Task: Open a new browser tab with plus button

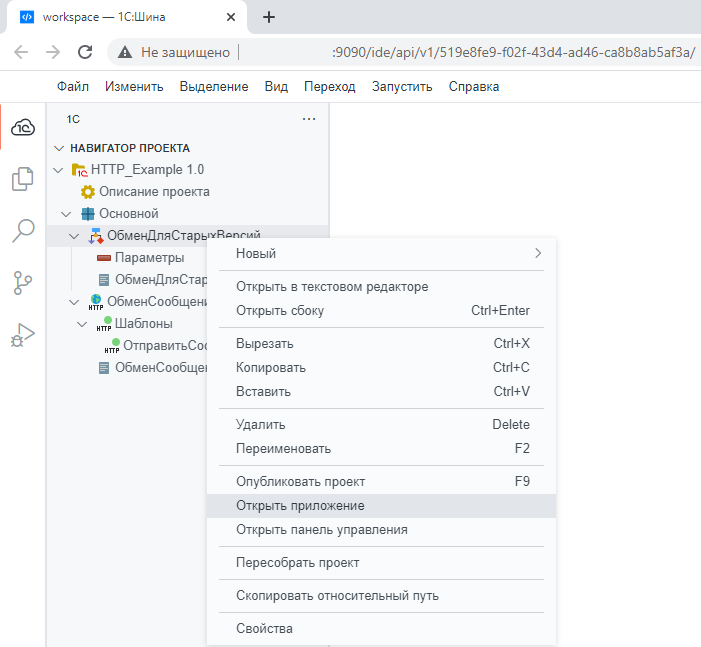Action: coord(268,17)
